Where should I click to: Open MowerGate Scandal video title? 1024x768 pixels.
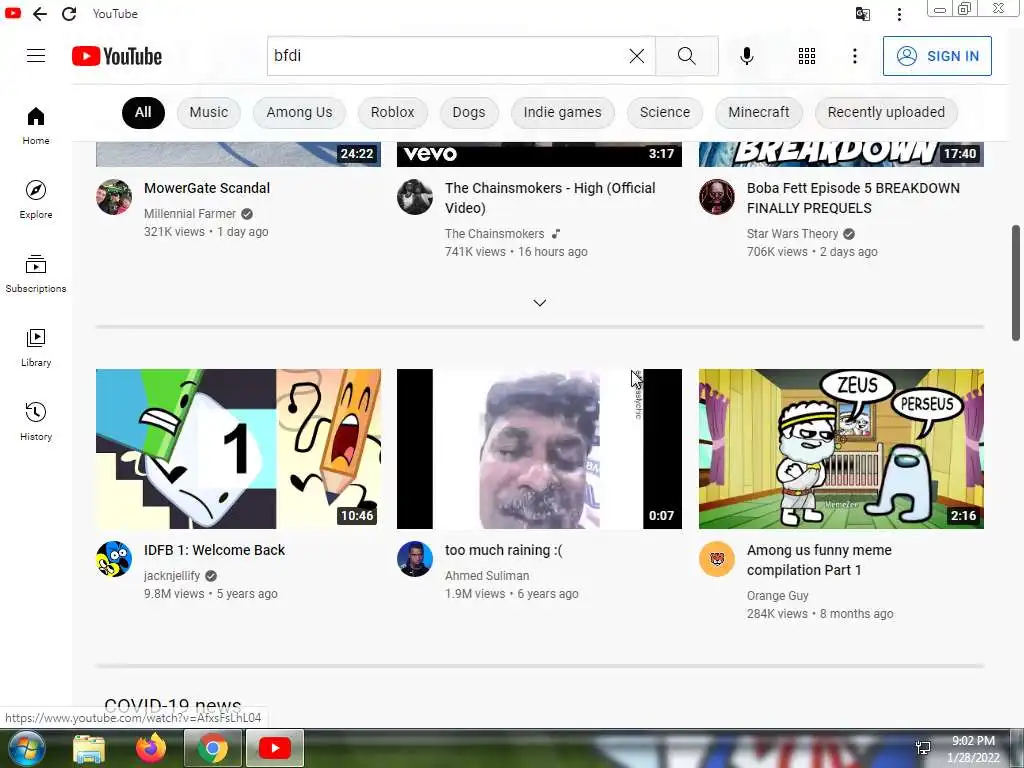tap(207, 188)
